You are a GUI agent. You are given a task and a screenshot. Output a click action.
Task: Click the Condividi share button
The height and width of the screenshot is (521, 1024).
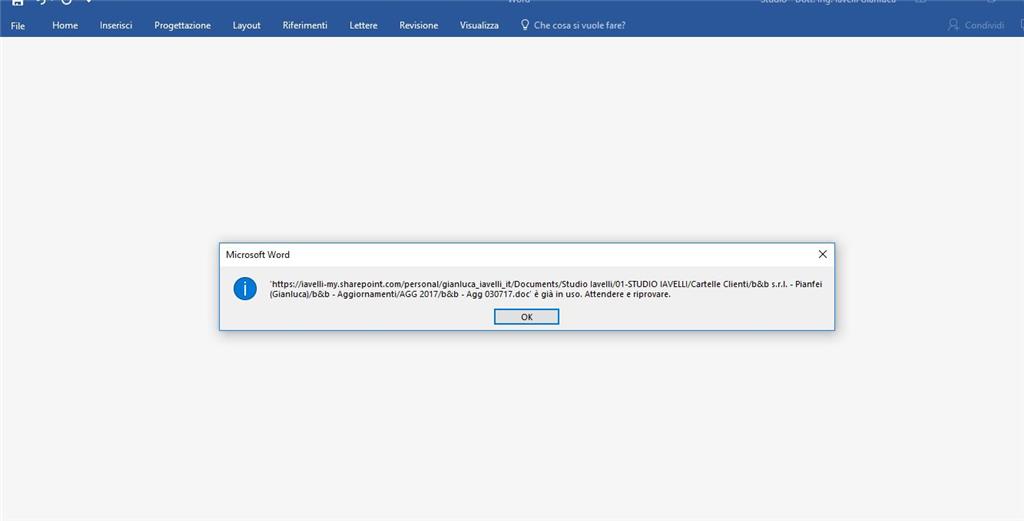976,25
